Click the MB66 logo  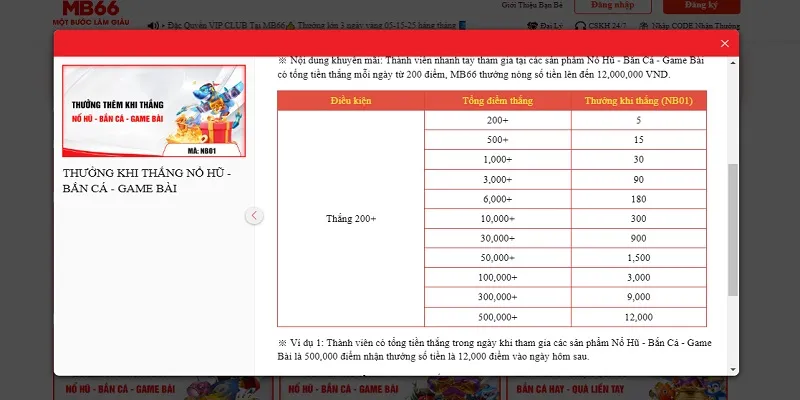91,9
